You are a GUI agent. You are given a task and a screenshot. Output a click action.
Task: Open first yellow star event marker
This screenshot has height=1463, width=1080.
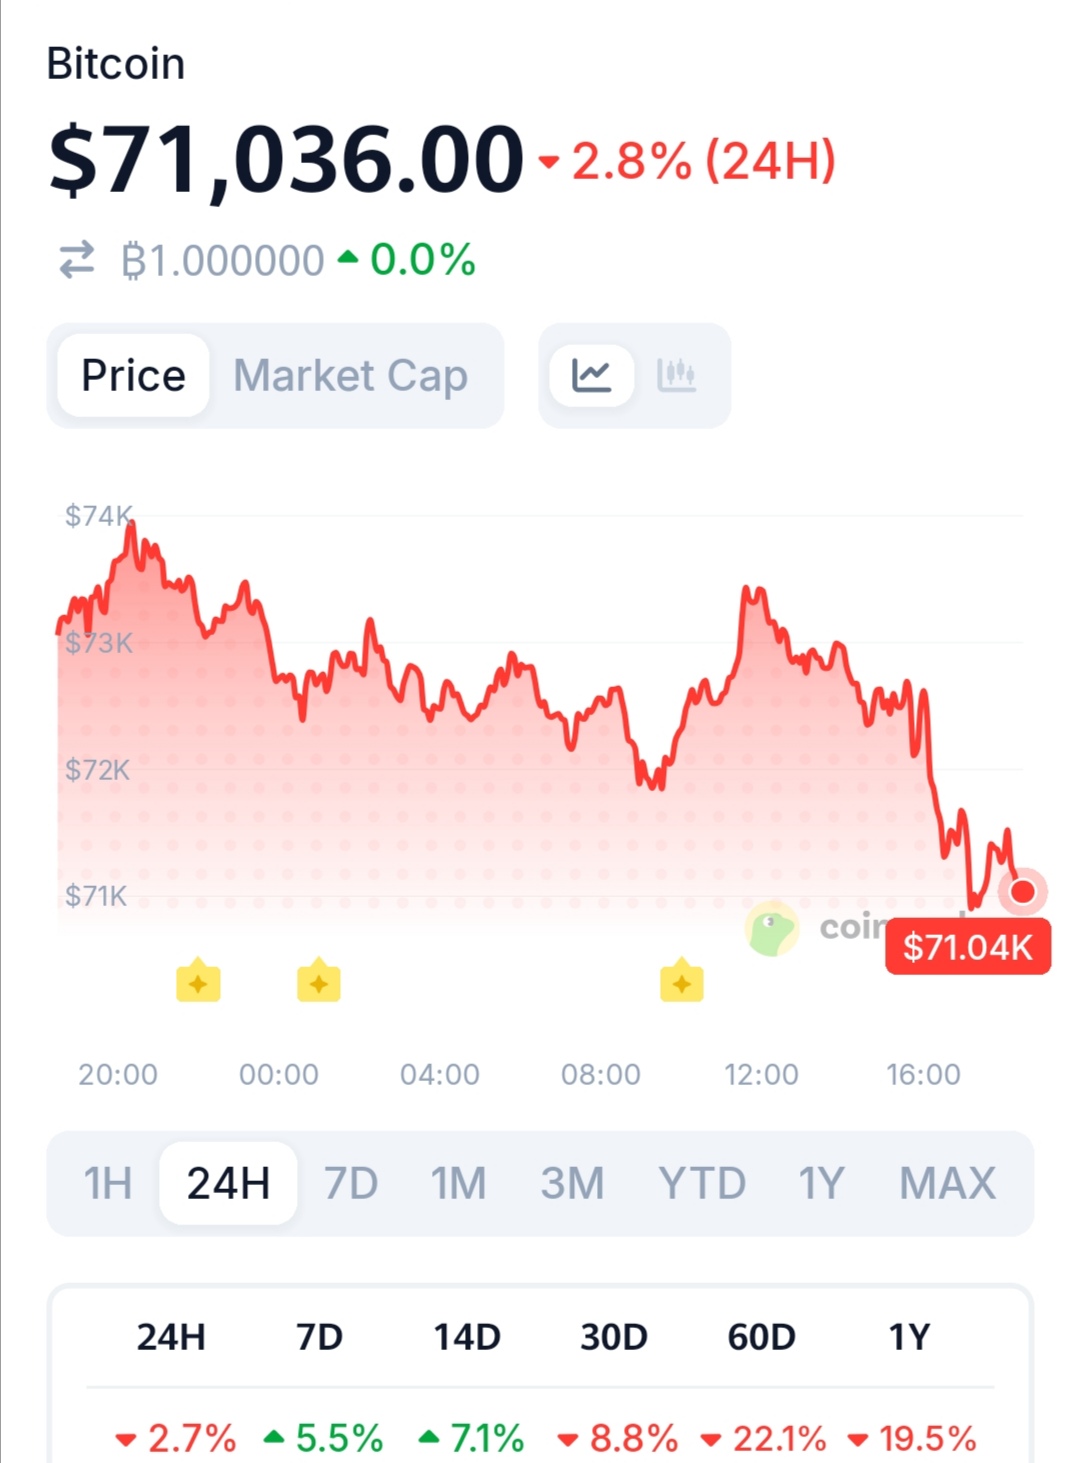coord(198,982)
